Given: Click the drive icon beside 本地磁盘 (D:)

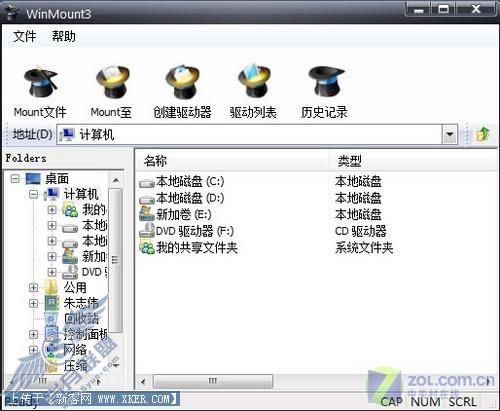Looking at the screenshot, I should (146, 199).
